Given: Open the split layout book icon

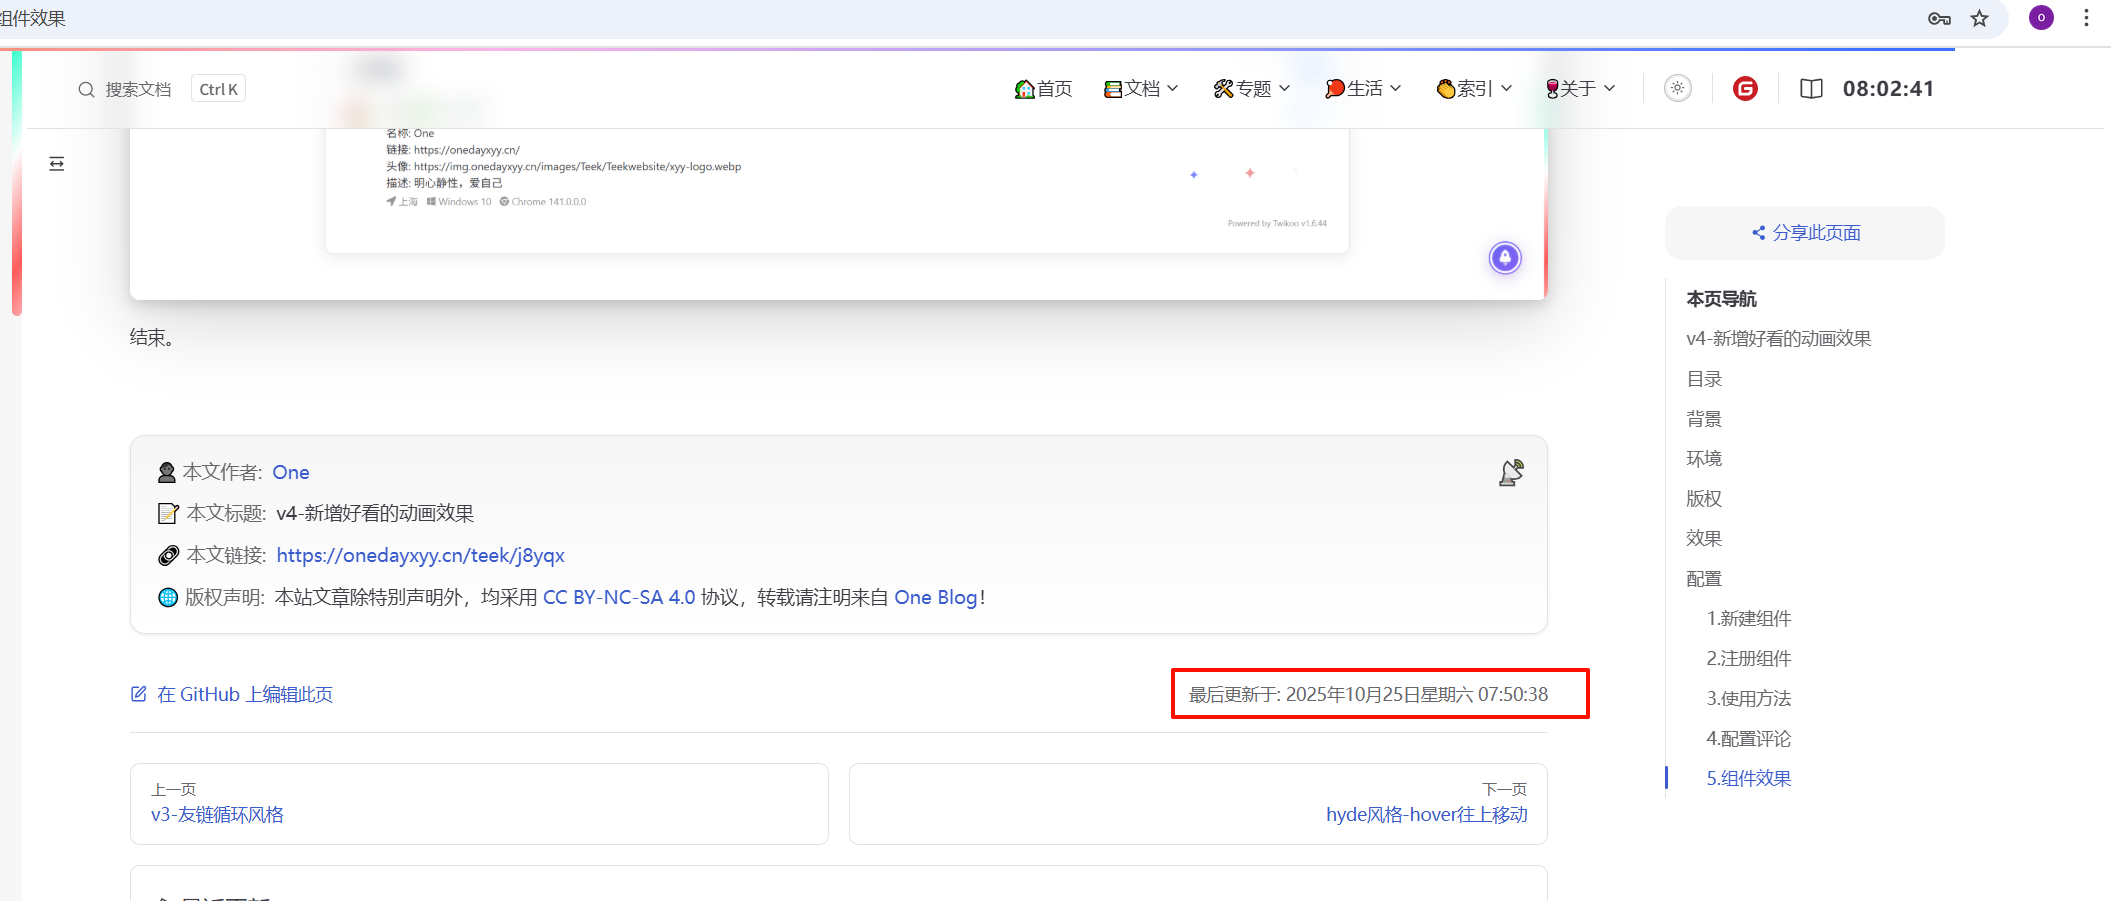Looking at the screenshot, I should click(1811, 89).
